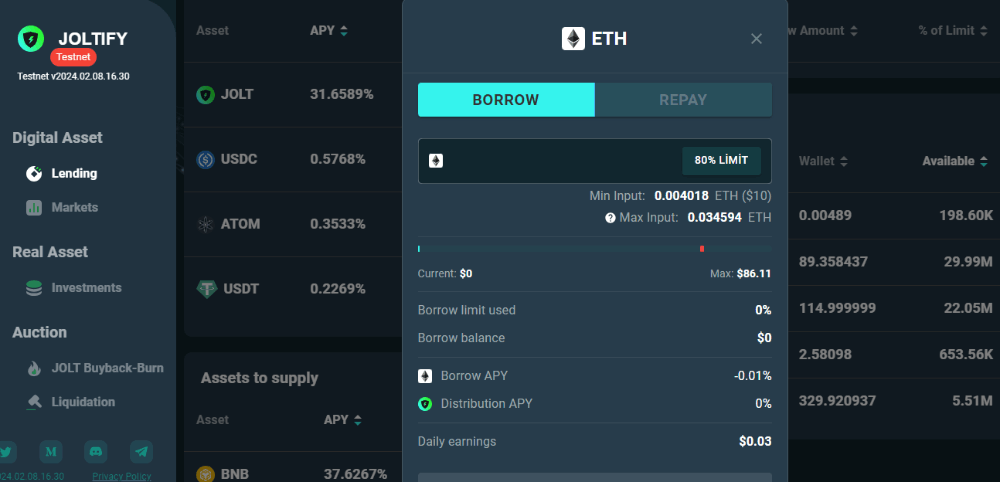Click the borrow limit progress bar
This screenshot has height=482, width=1000.
(594, 249)
